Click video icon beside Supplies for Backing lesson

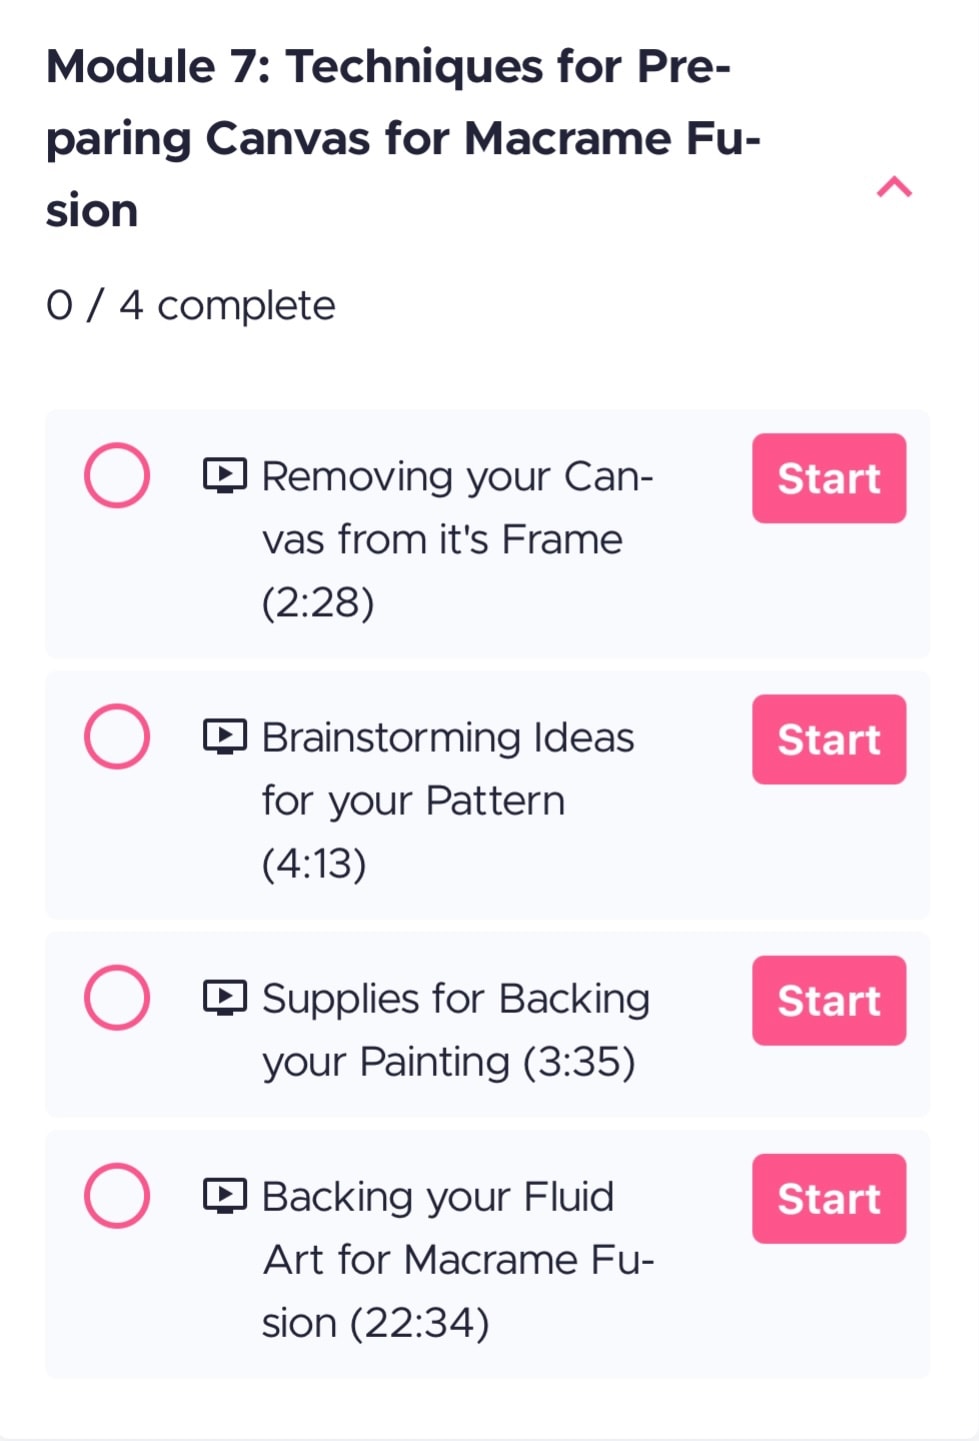tap(225, 997)
